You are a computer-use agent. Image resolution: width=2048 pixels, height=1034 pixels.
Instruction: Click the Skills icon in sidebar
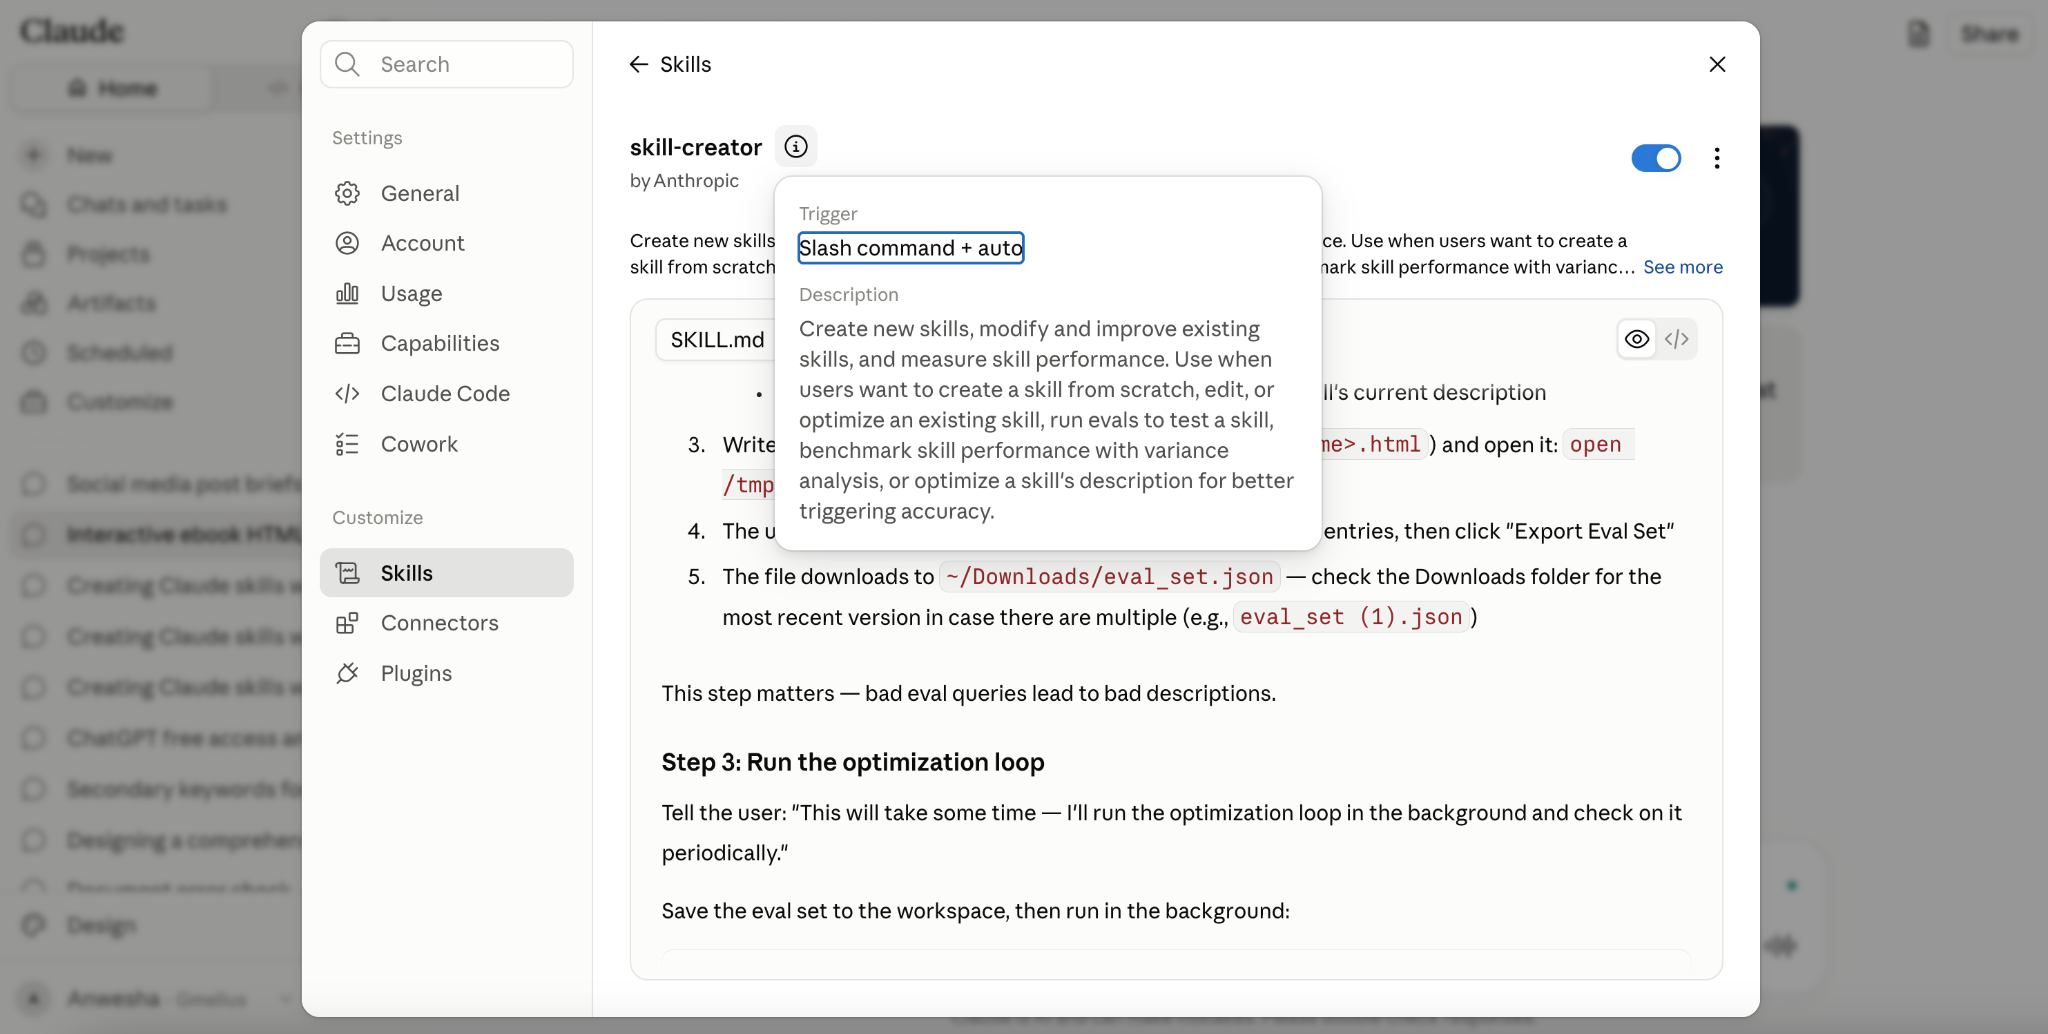coord(347,573)
